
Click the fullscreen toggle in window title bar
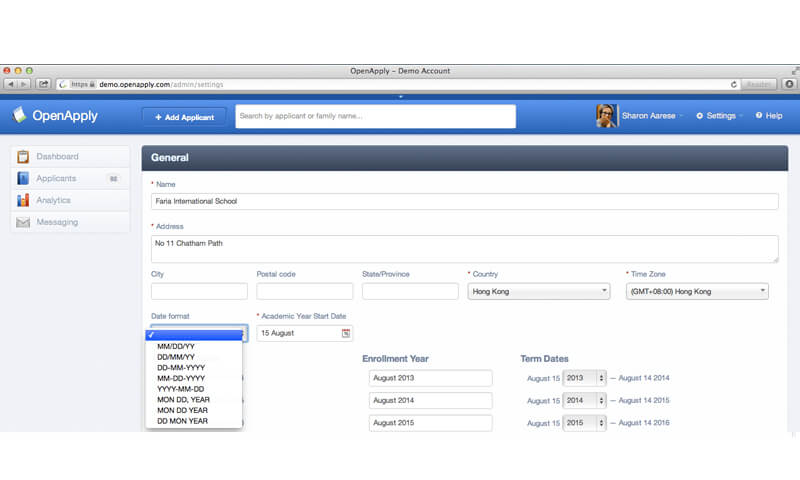point(795,70)
